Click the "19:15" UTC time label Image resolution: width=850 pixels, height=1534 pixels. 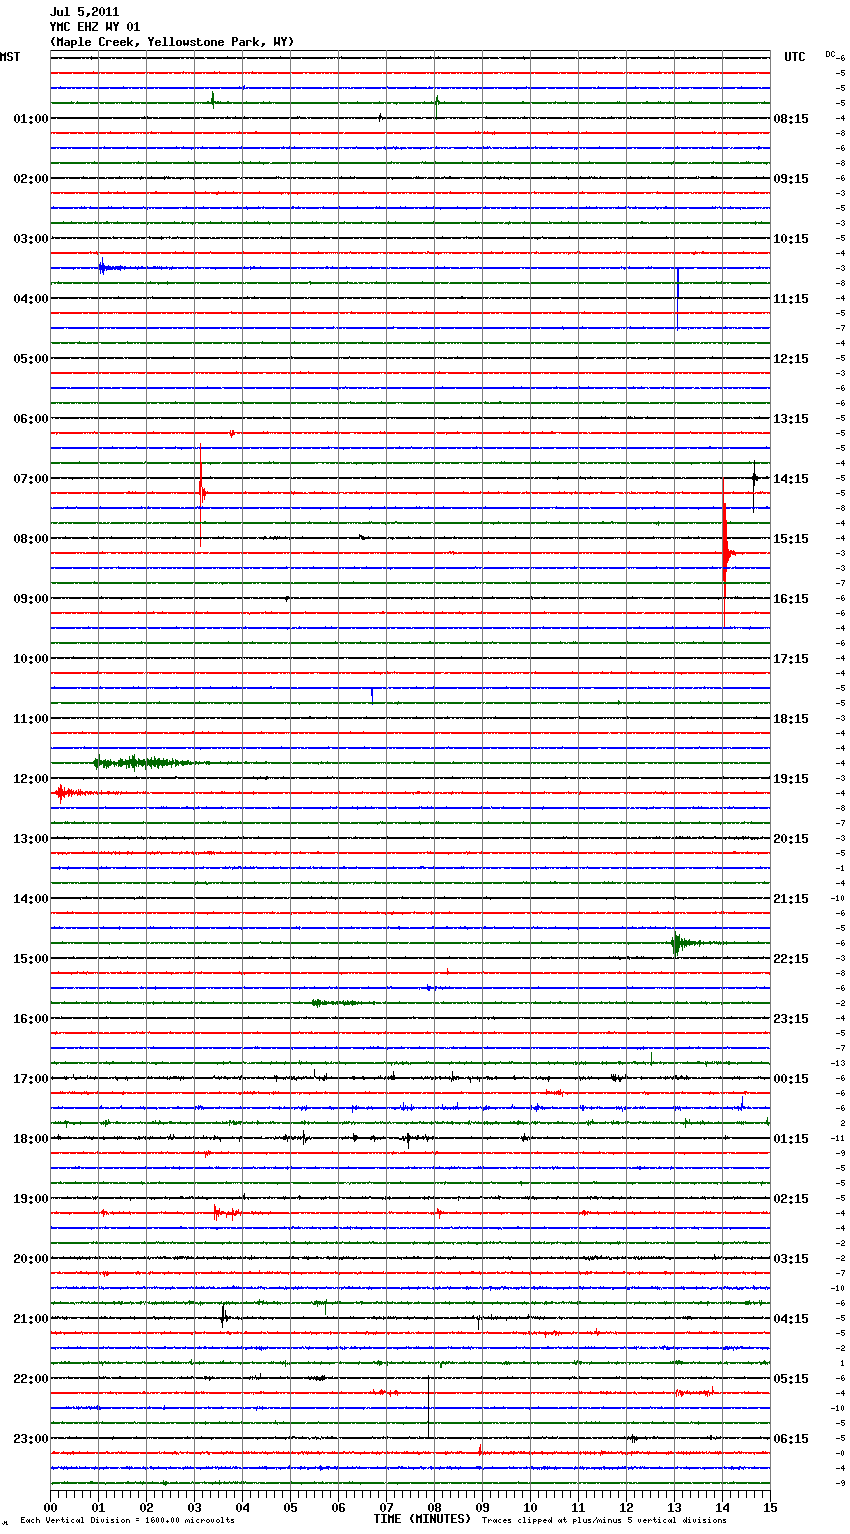coord(791,779)
